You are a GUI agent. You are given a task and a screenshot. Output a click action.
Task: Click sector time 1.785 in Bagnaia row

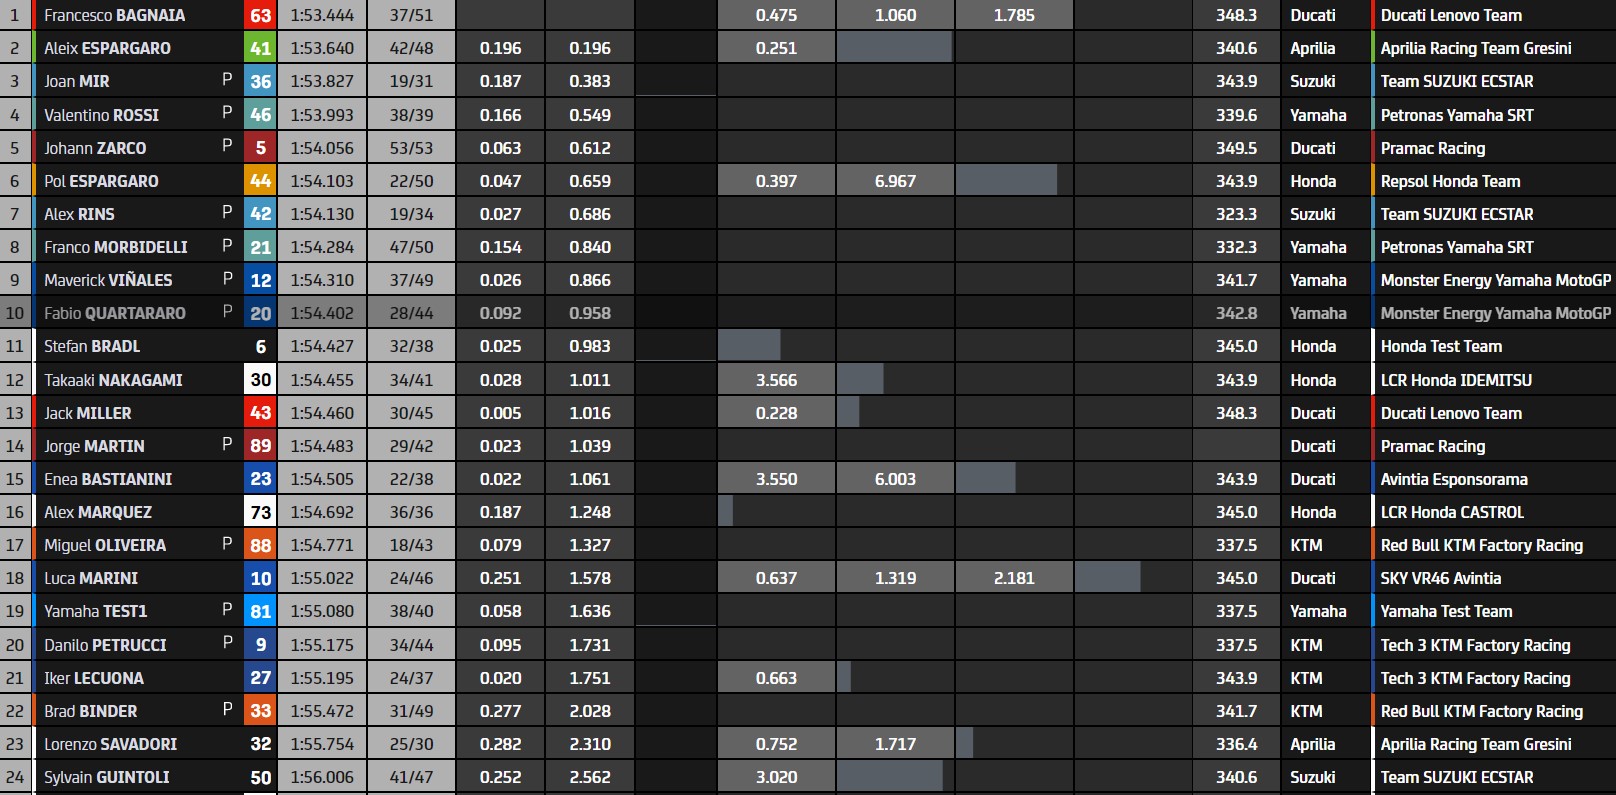[x=1014, y=15]
